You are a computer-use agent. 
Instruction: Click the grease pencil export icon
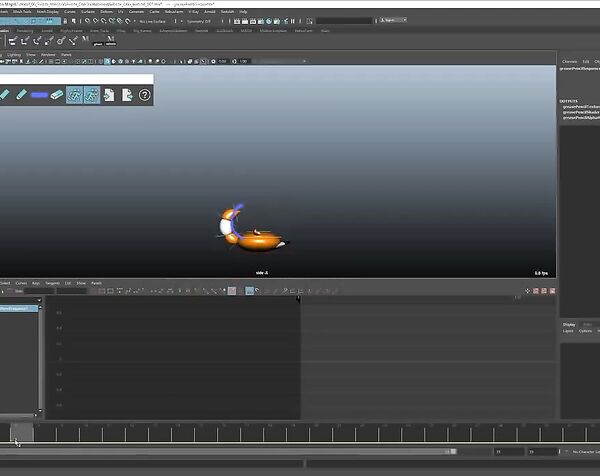127,95
